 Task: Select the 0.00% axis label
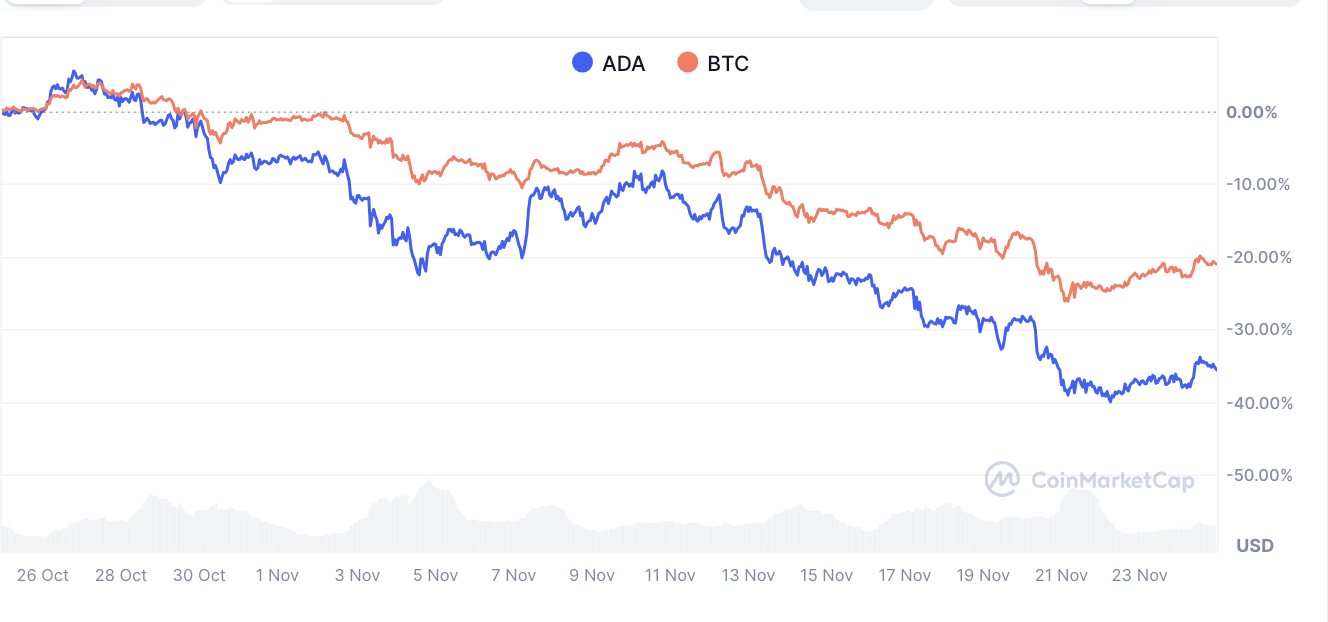click(1252, 112)
